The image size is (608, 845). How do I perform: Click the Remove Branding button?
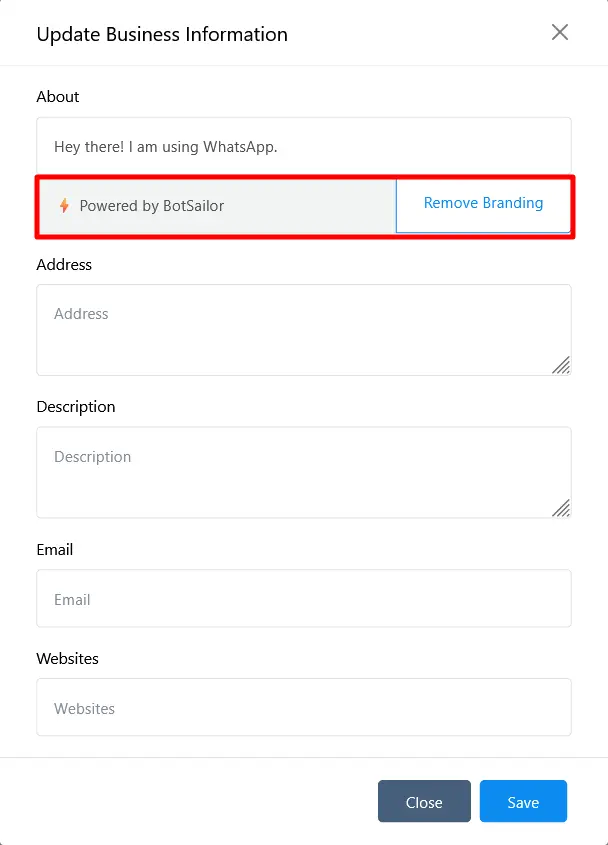(x=483, y=203)
